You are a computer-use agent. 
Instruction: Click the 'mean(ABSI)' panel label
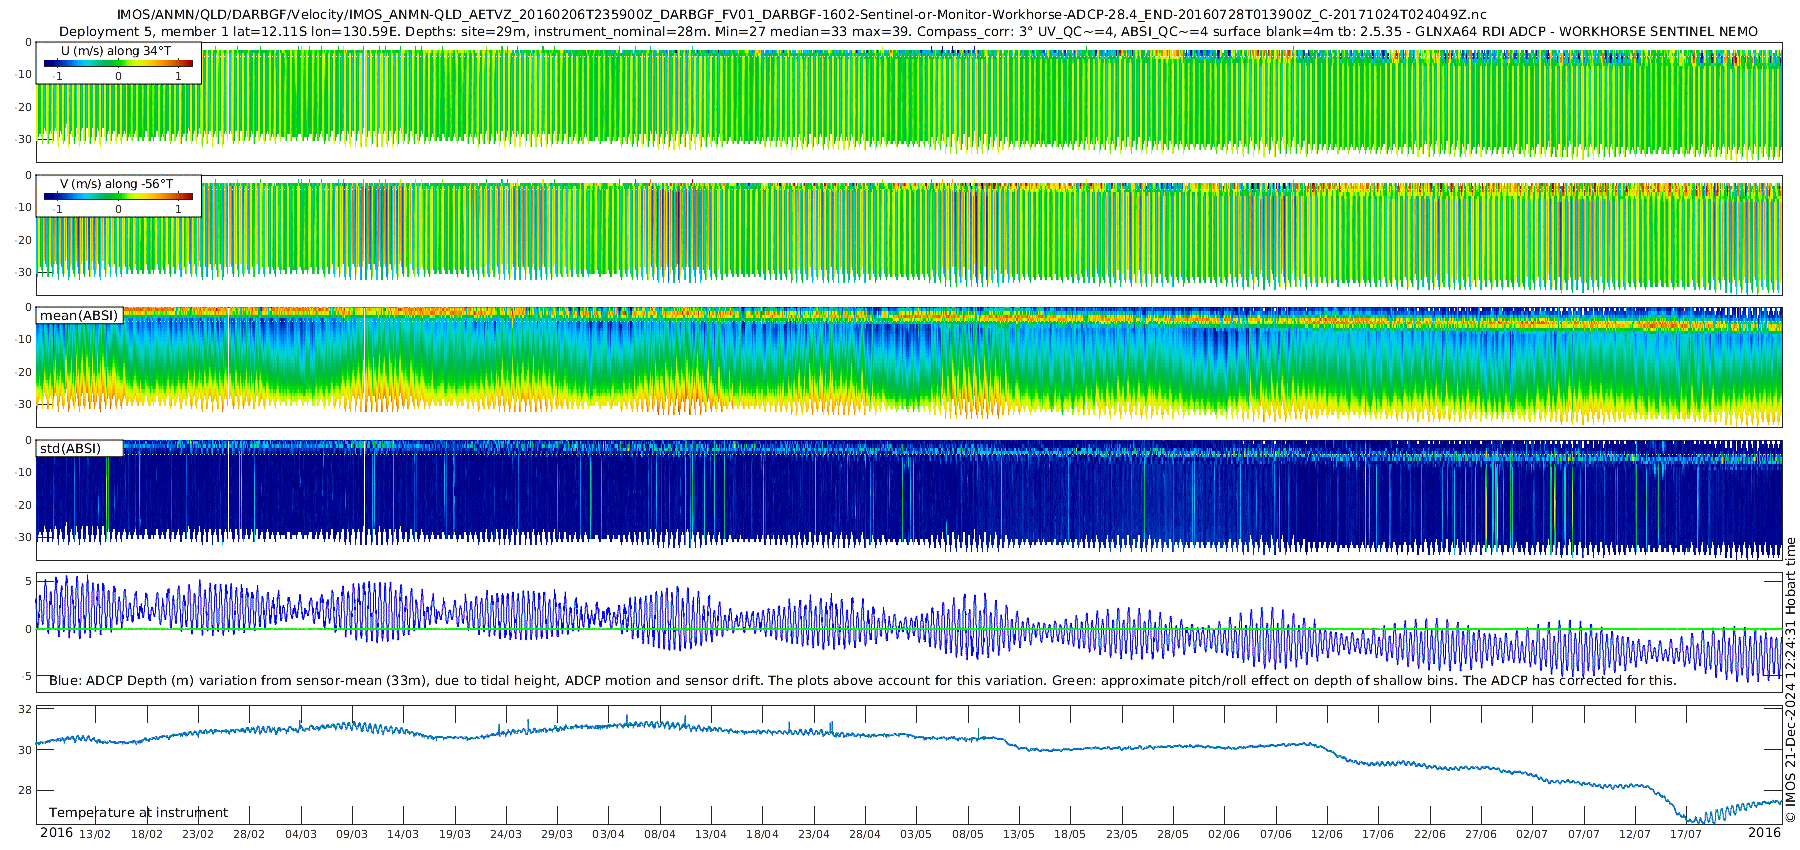[78, 315]
